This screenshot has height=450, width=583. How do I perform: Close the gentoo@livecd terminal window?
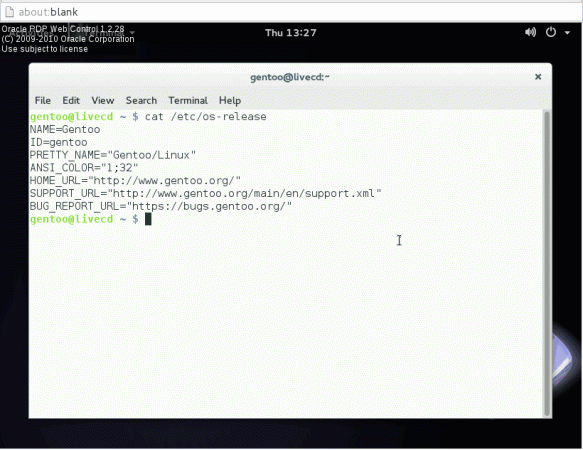coord(538,77)
